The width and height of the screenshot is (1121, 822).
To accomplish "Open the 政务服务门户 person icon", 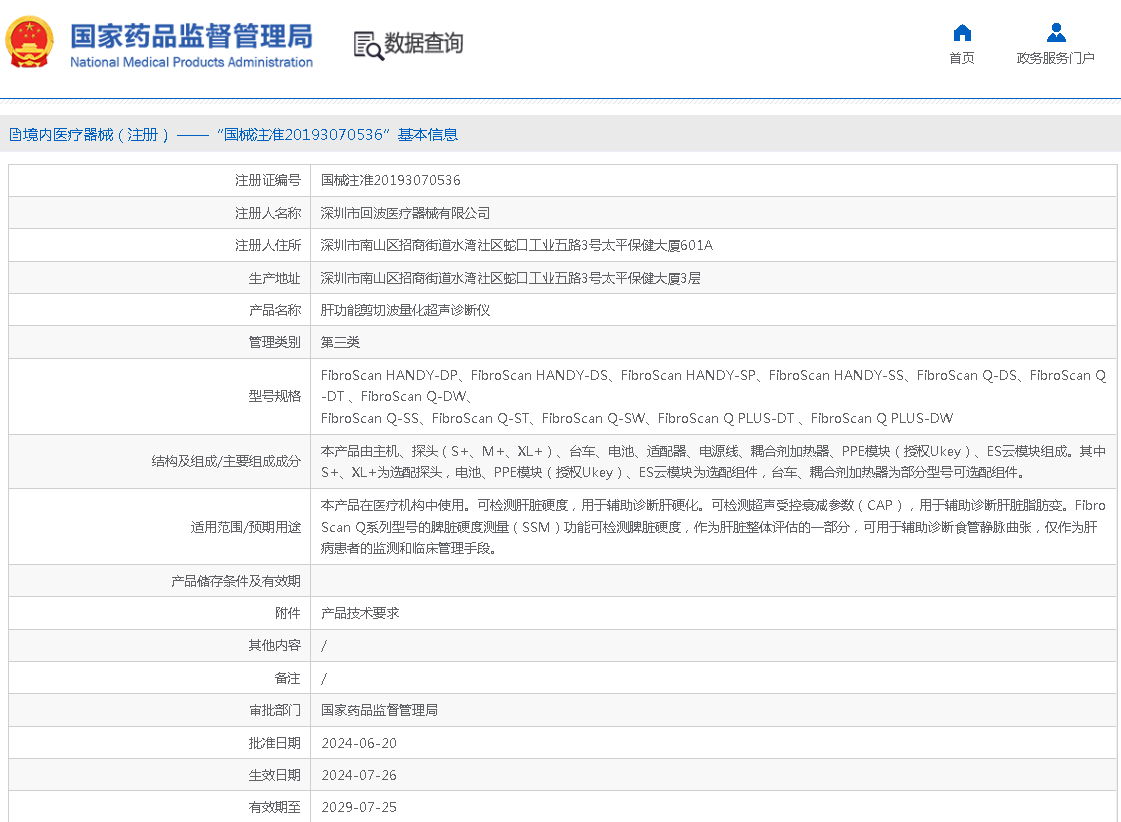I will (x=1056, y=33).
